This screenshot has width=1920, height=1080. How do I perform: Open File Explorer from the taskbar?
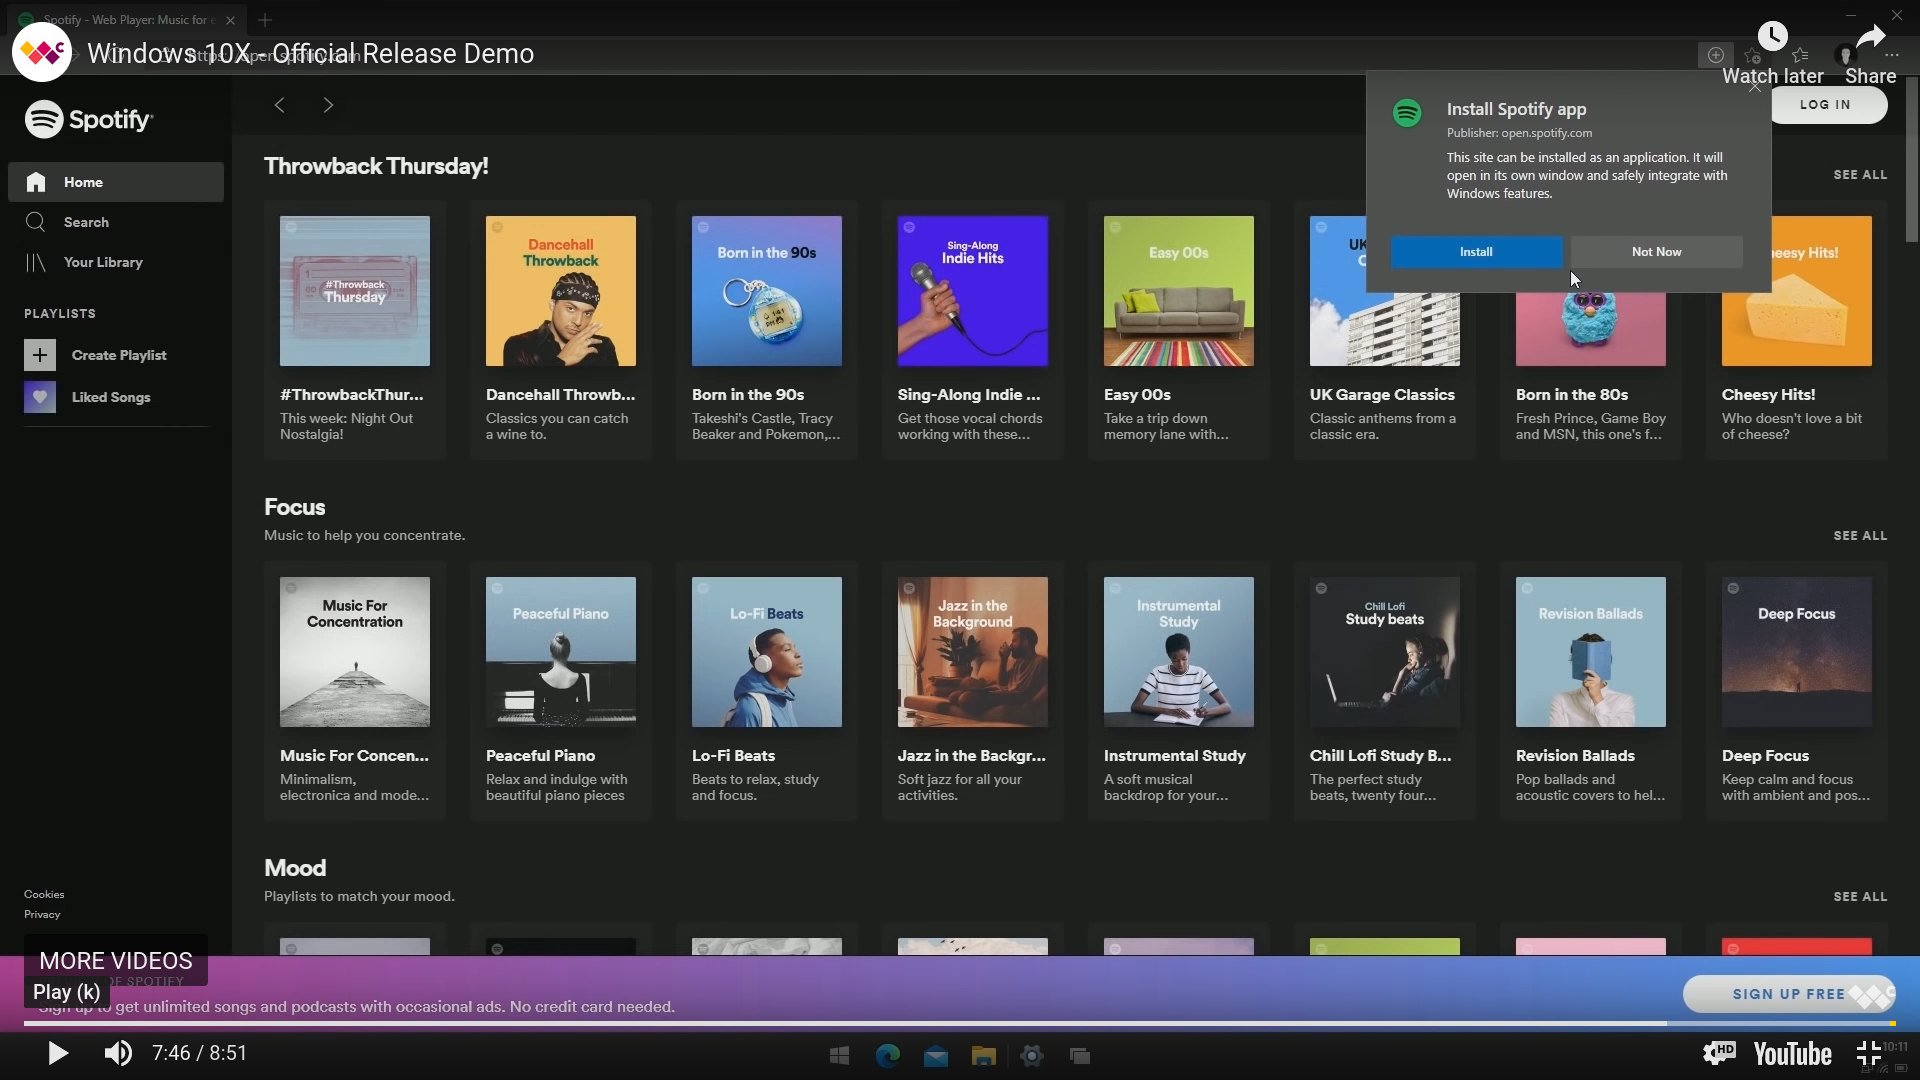[984, 1056]
